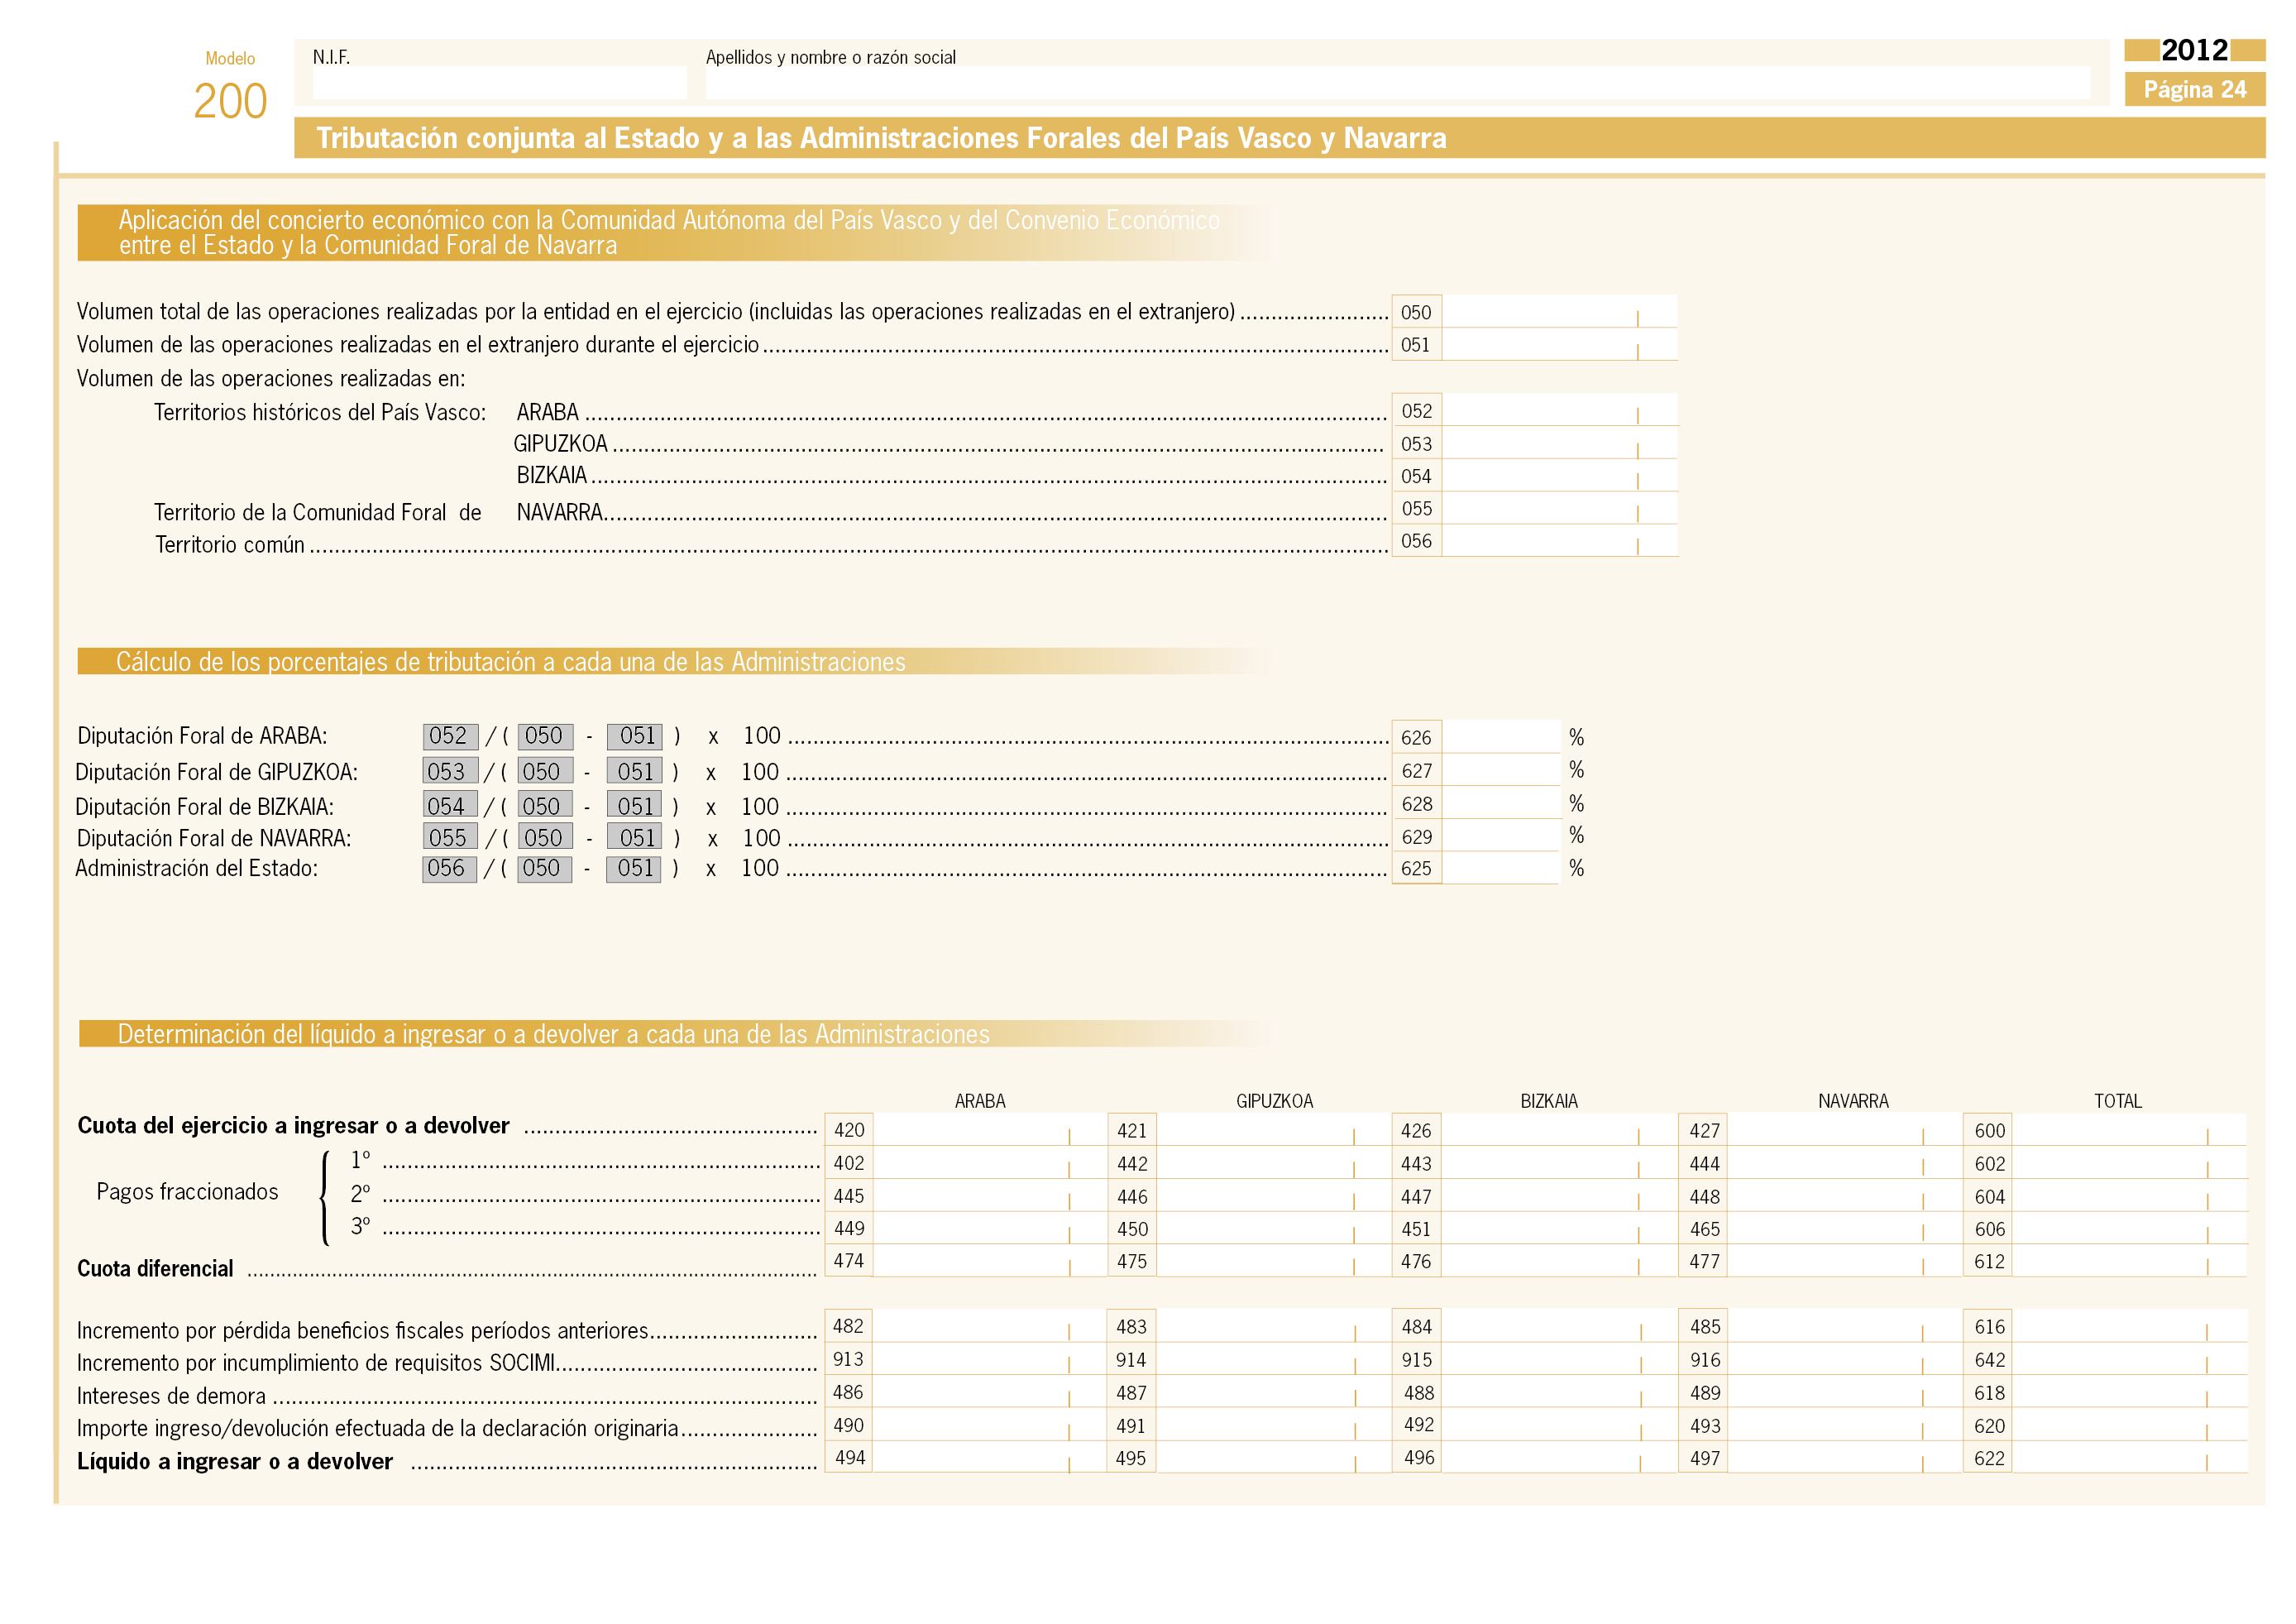Select field 496 Líquido a ingresar BIZKAIA
The image size is (2296, 1624).
point(1558,1457)
